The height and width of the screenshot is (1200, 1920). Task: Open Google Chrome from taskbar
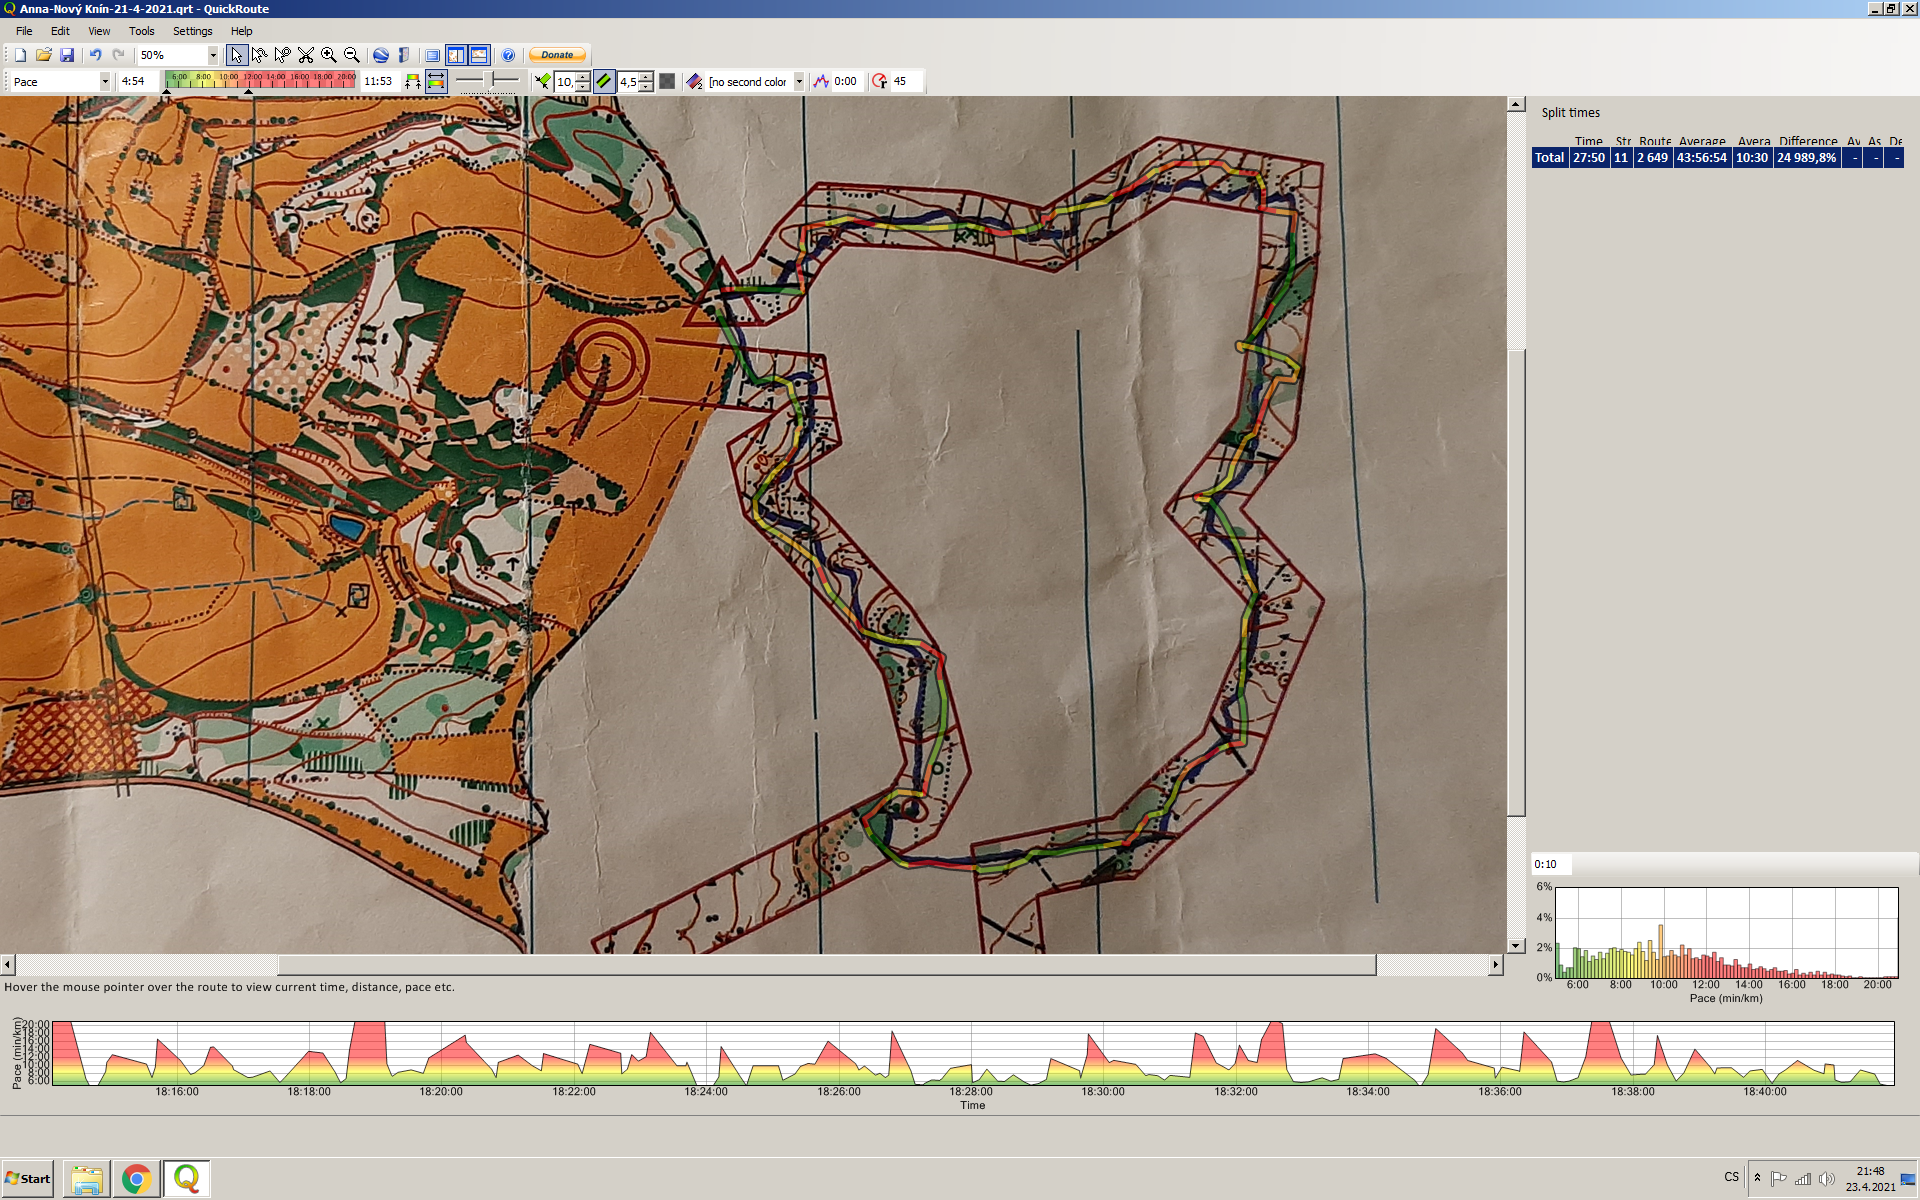137,1179
